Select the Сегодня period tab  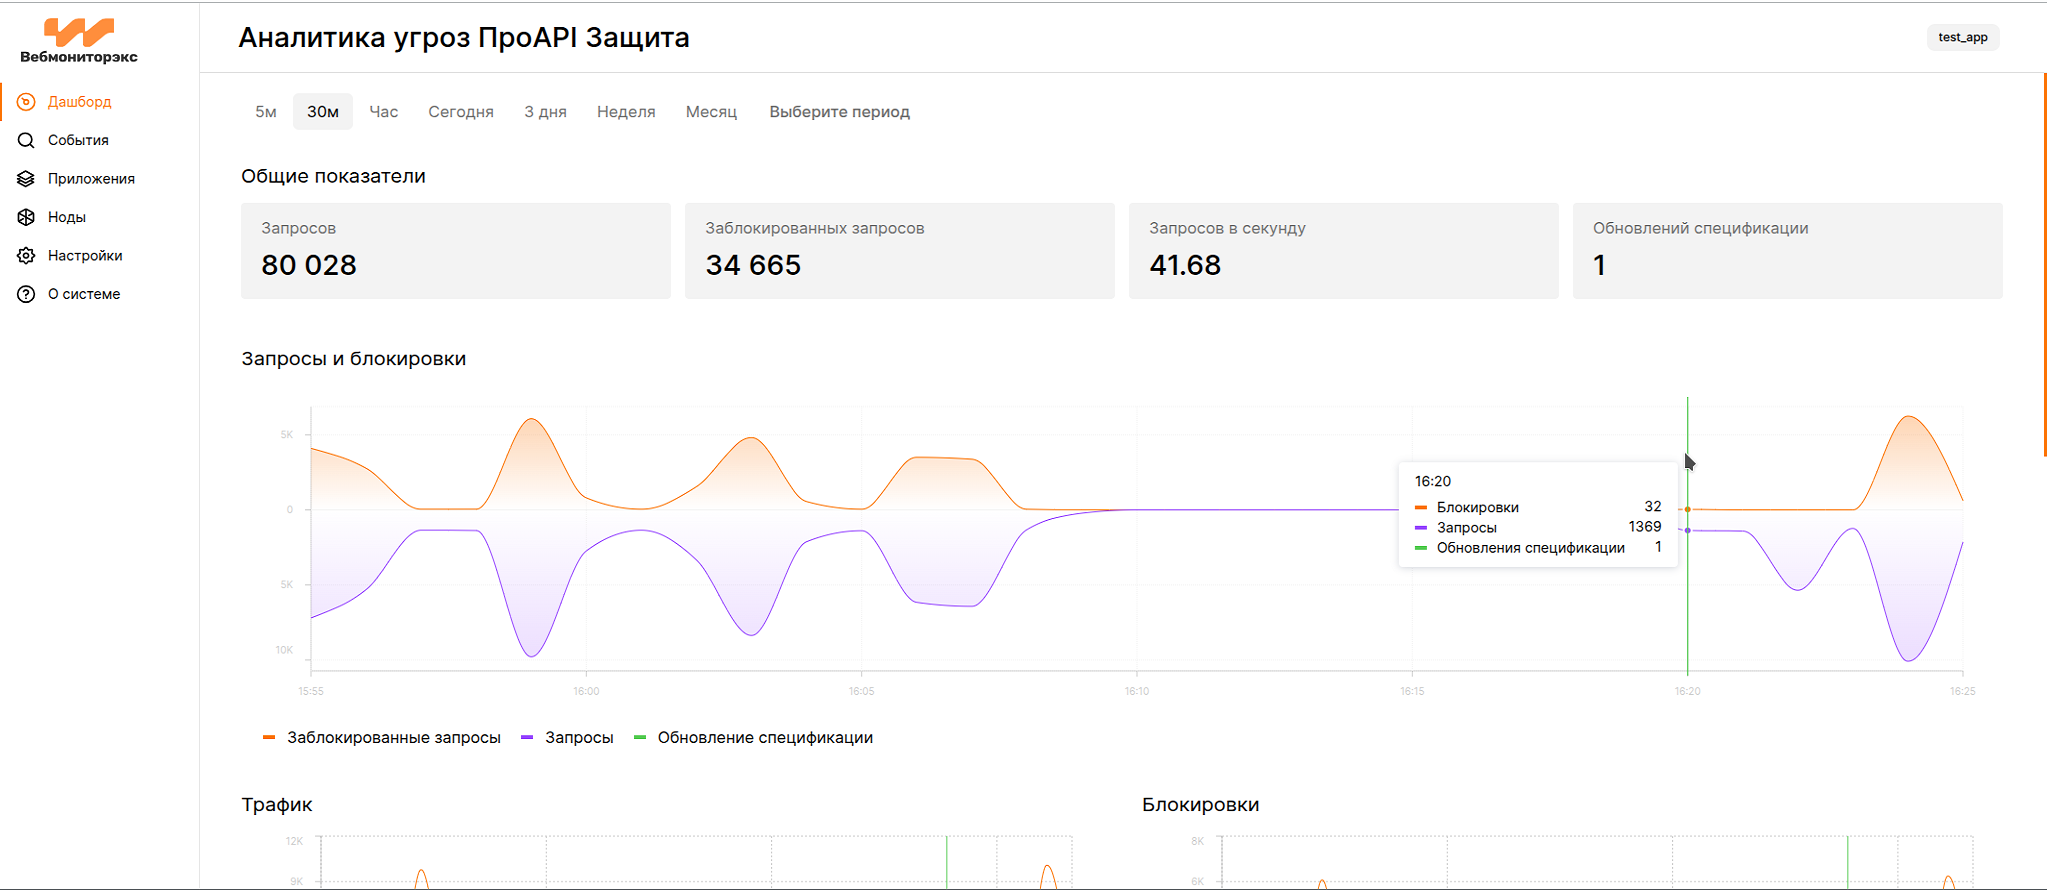pyautogui.click(x=461, y=112)
